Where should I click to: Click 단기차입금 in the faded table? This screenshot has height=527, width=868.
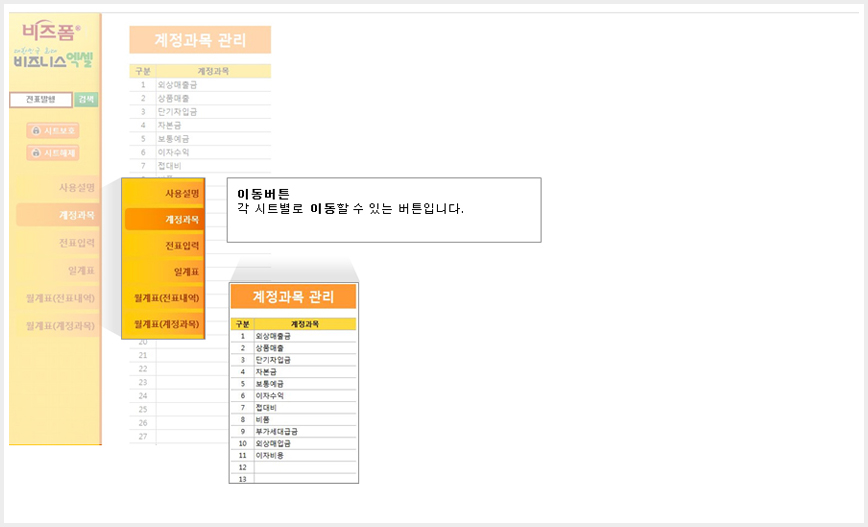point(177,112)
